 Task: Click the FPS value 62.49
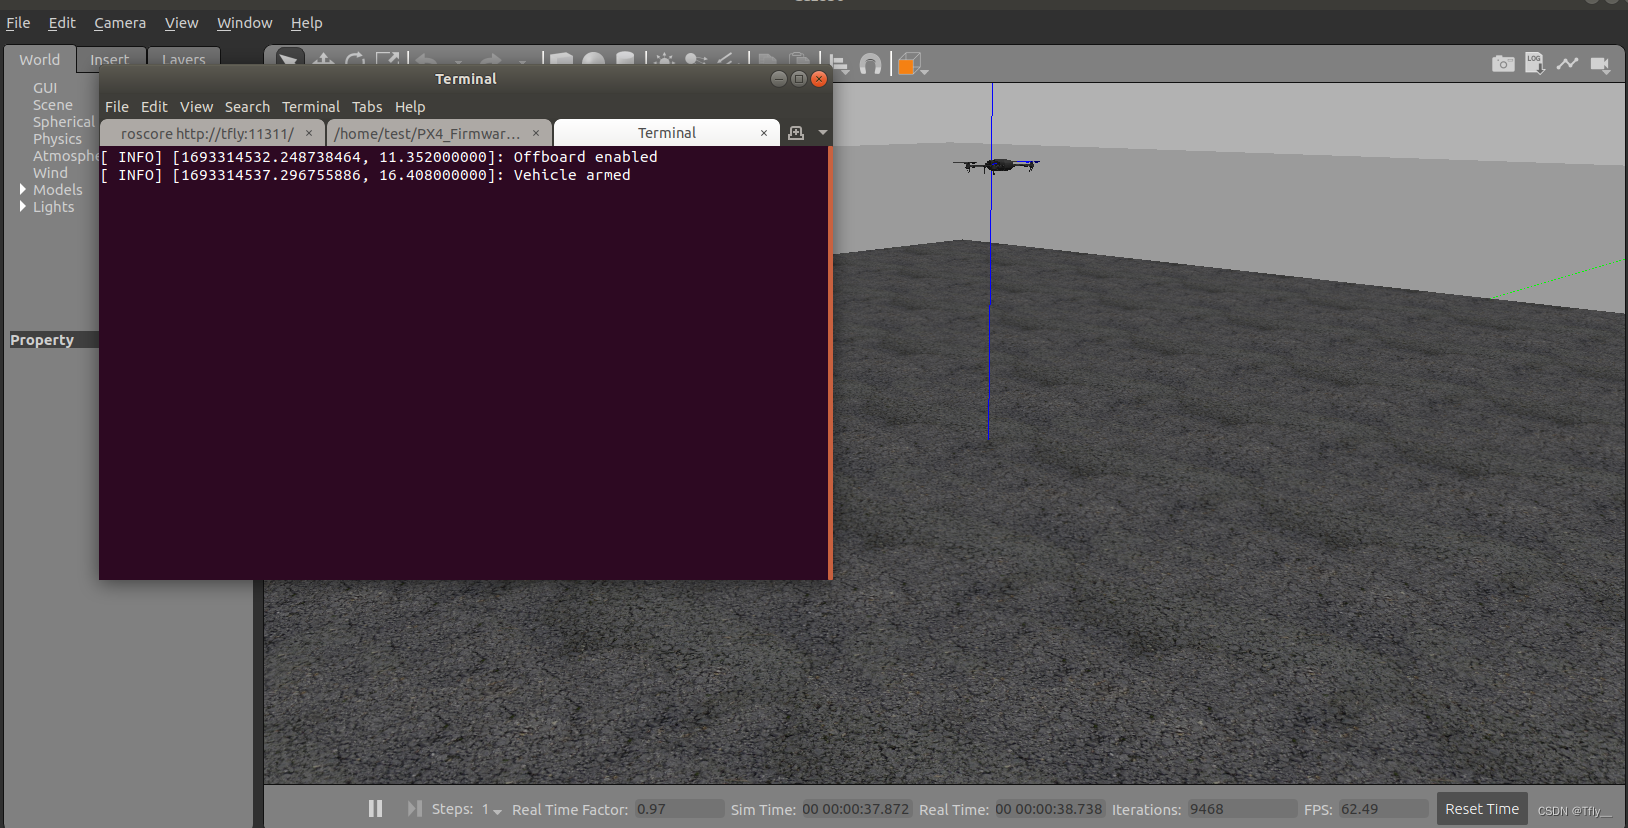pos(1384,809)
